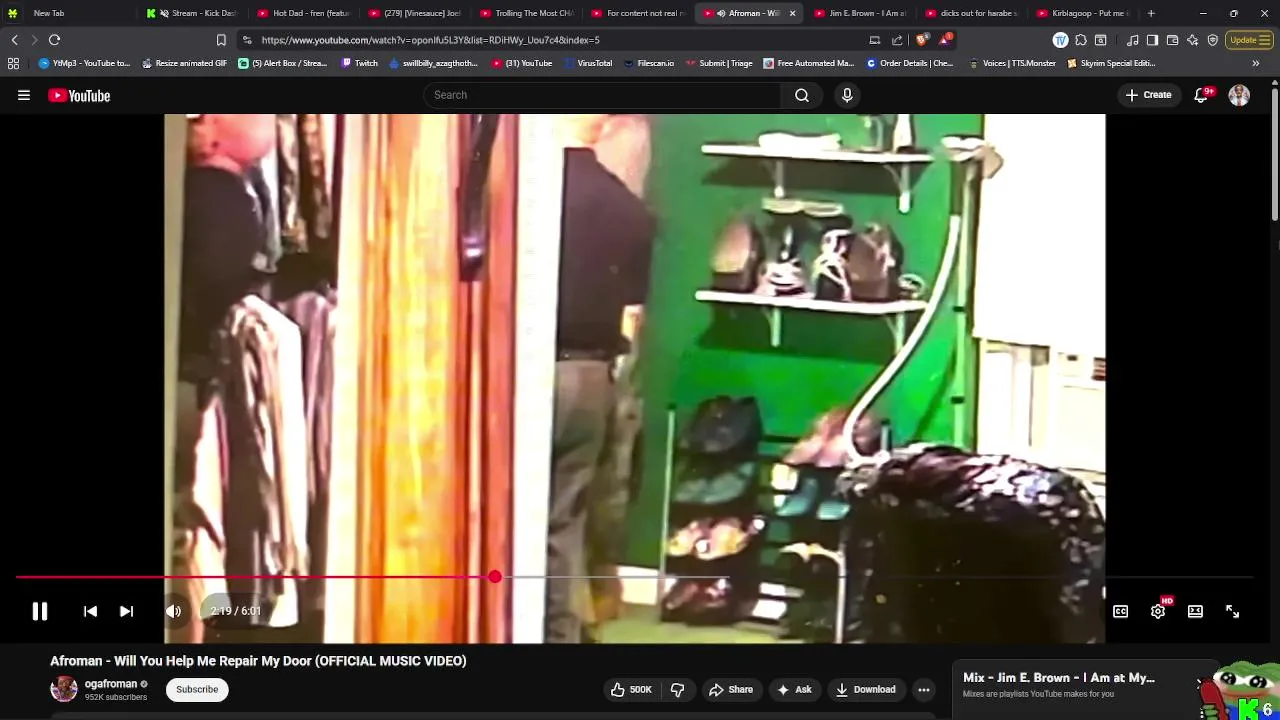Switch to the Jim E. Brown tab
Viewport: 1280px width, 720px height.
860,13
